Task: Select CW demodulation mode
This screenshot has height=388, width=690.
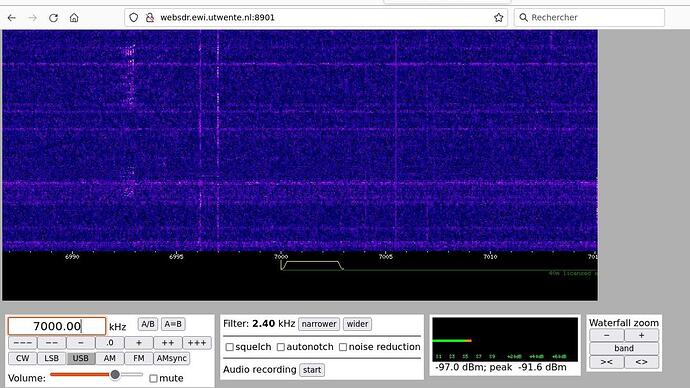Action: 22,358
